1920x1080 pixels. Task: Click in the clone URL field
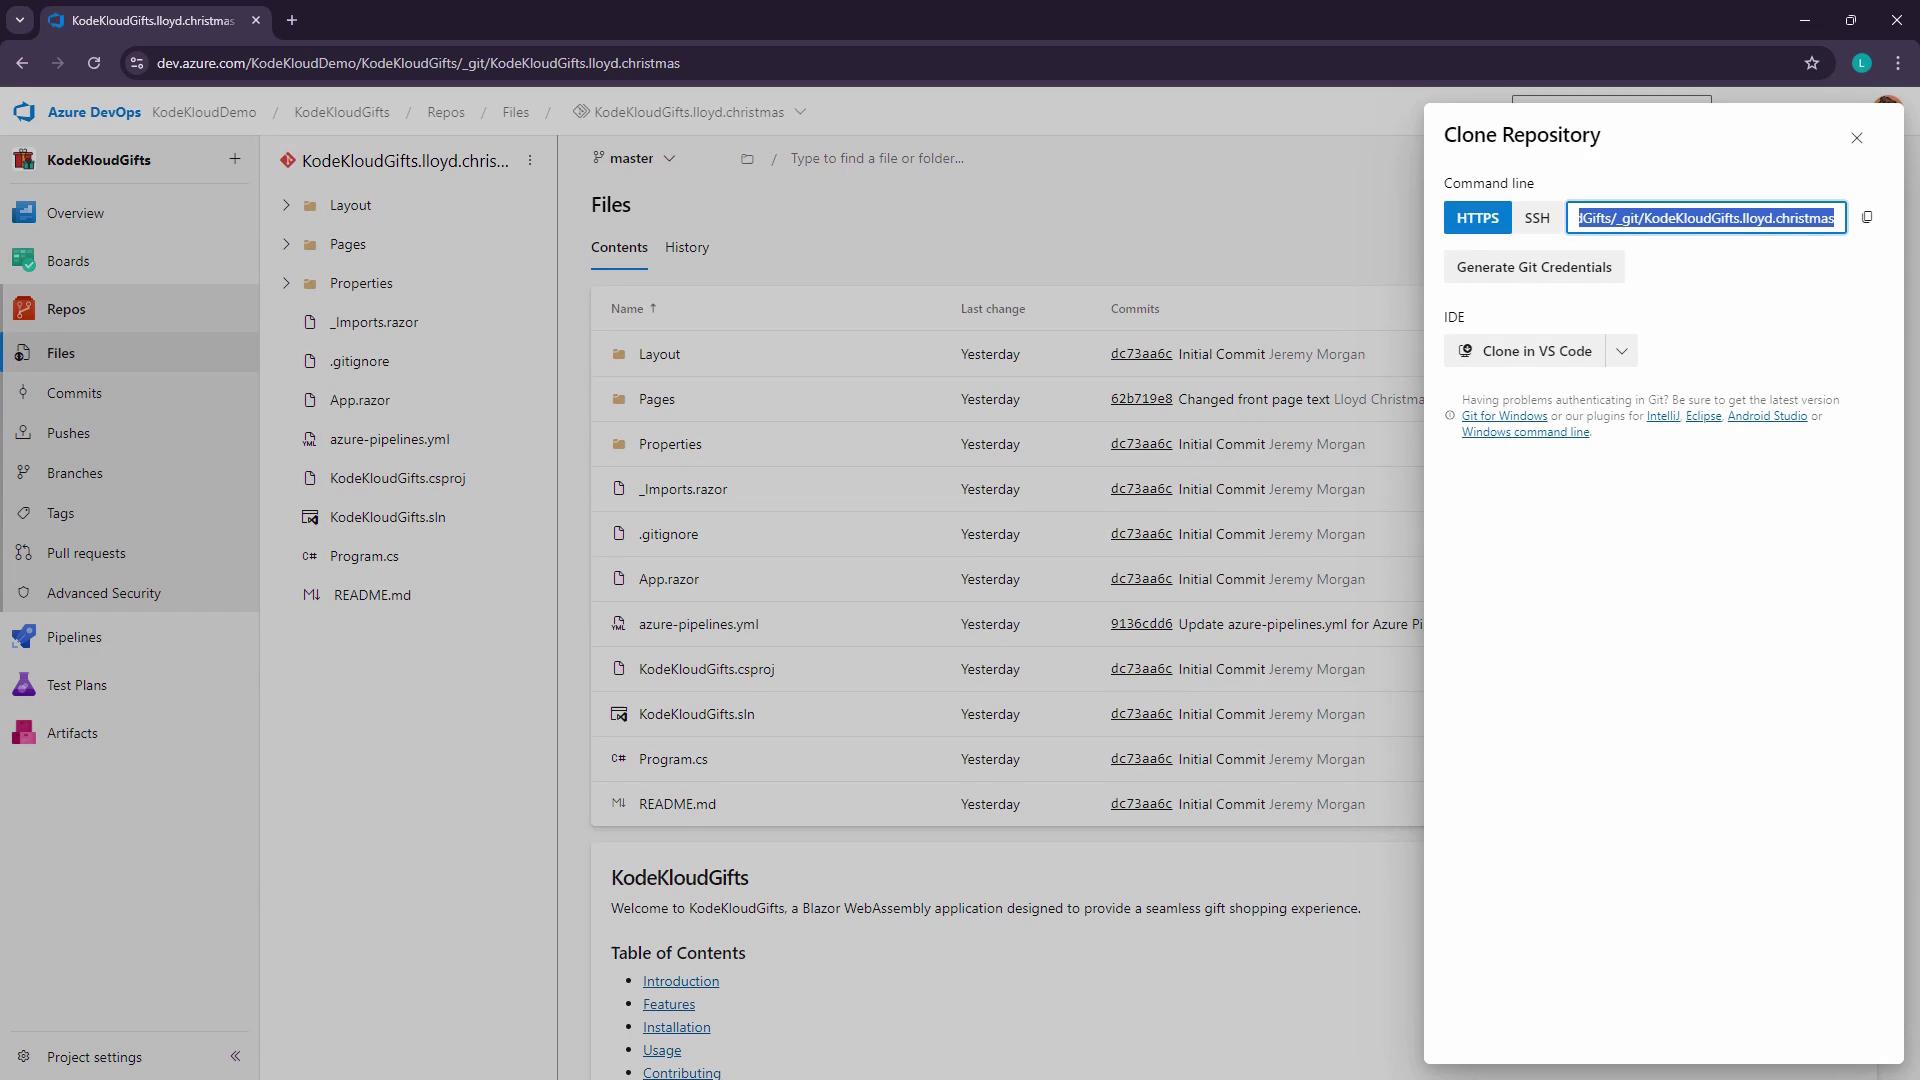[1706, 218]
